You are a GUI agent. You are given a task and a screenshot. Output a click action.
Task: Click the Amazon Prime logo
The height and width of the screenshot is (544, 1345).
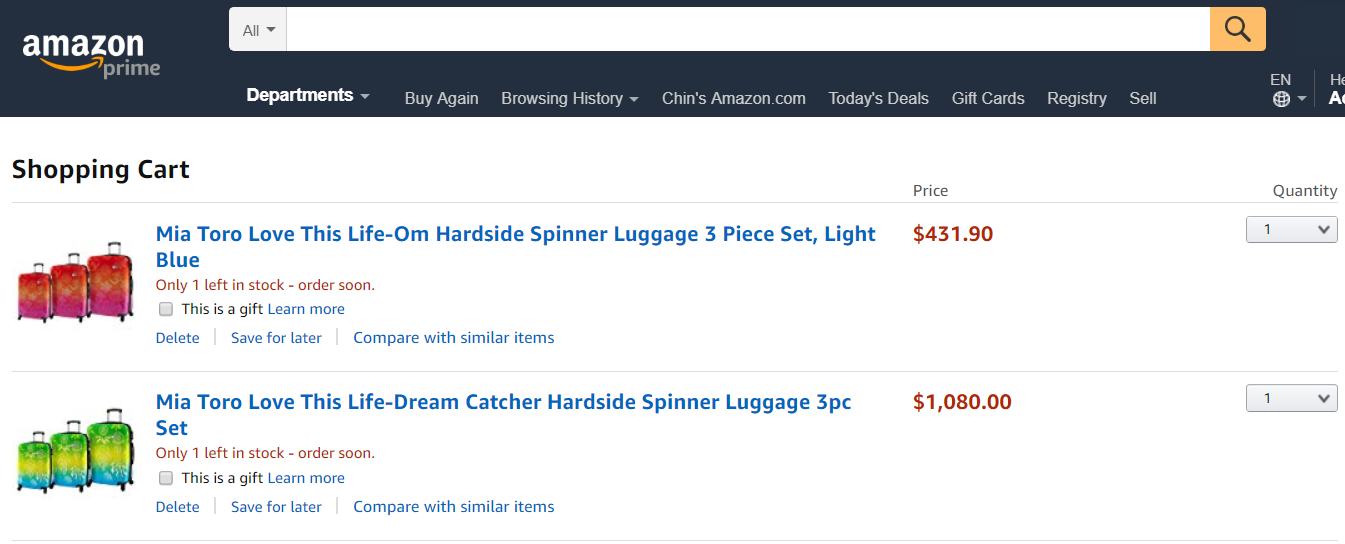tap(91, 54)
